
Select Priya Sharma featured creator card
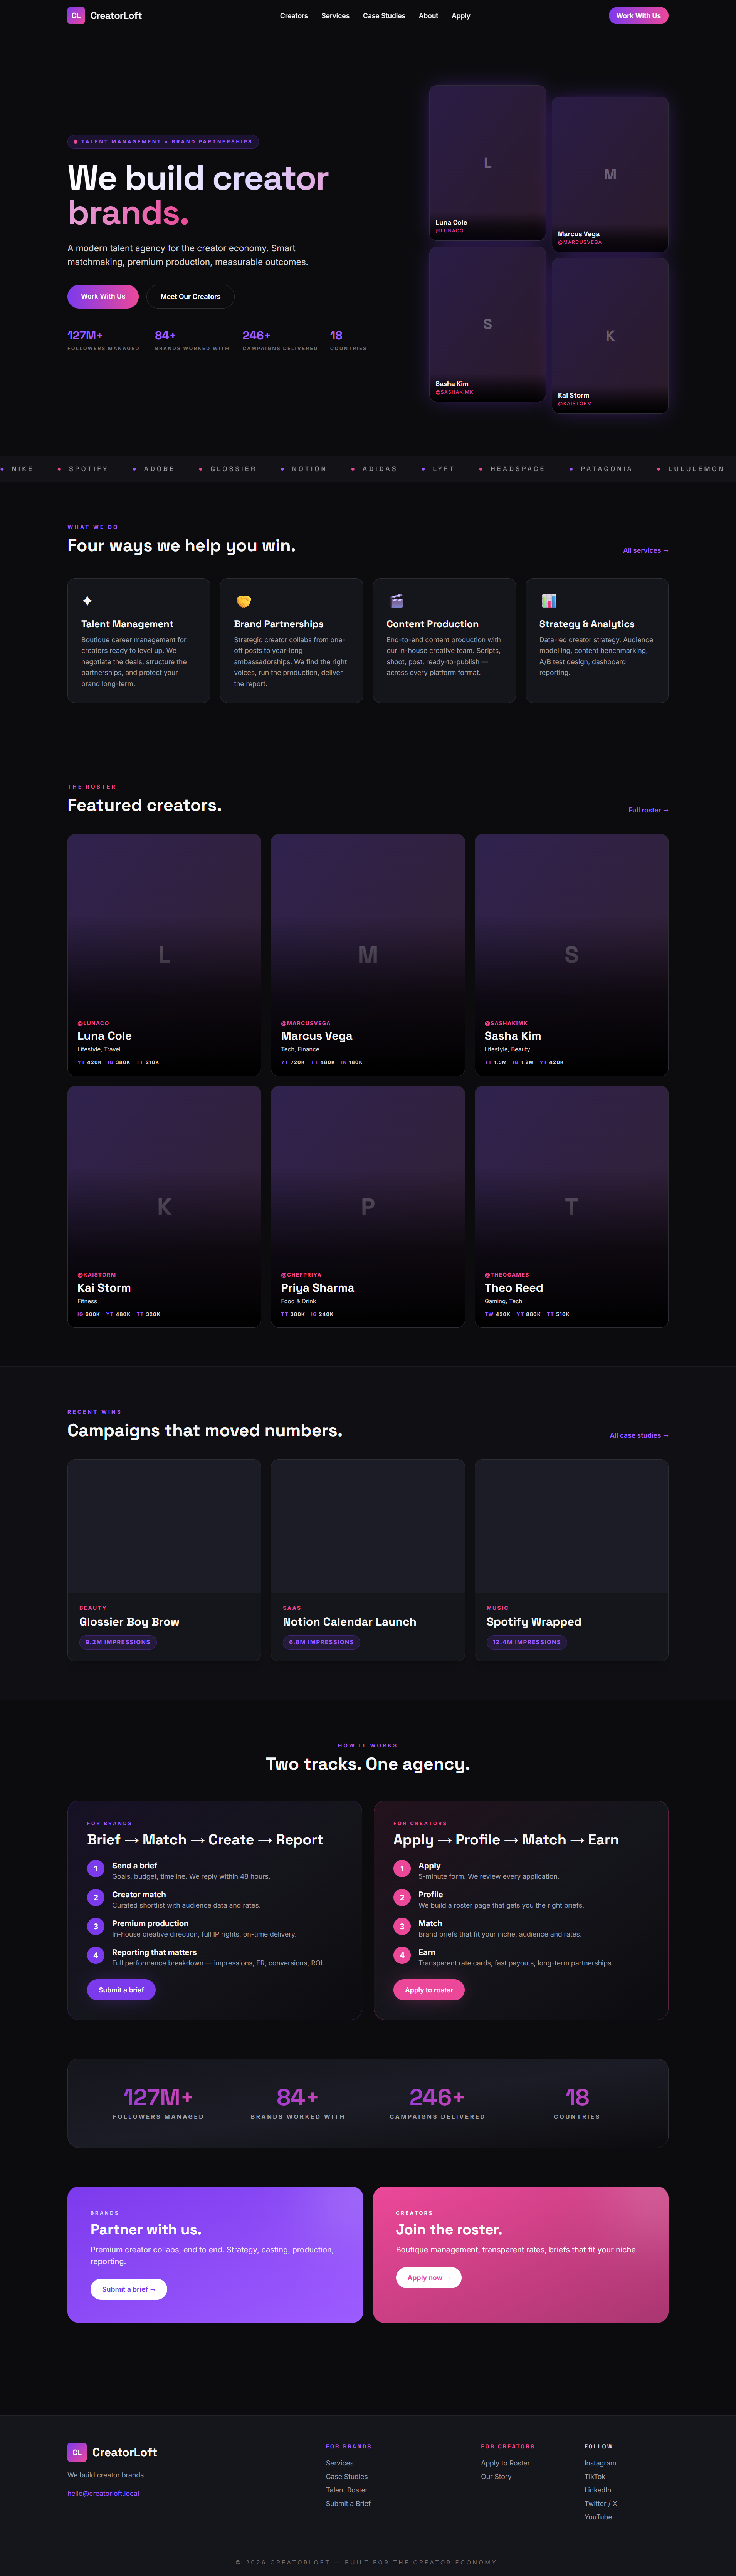pyautogui.click(x=368, y=1206)
